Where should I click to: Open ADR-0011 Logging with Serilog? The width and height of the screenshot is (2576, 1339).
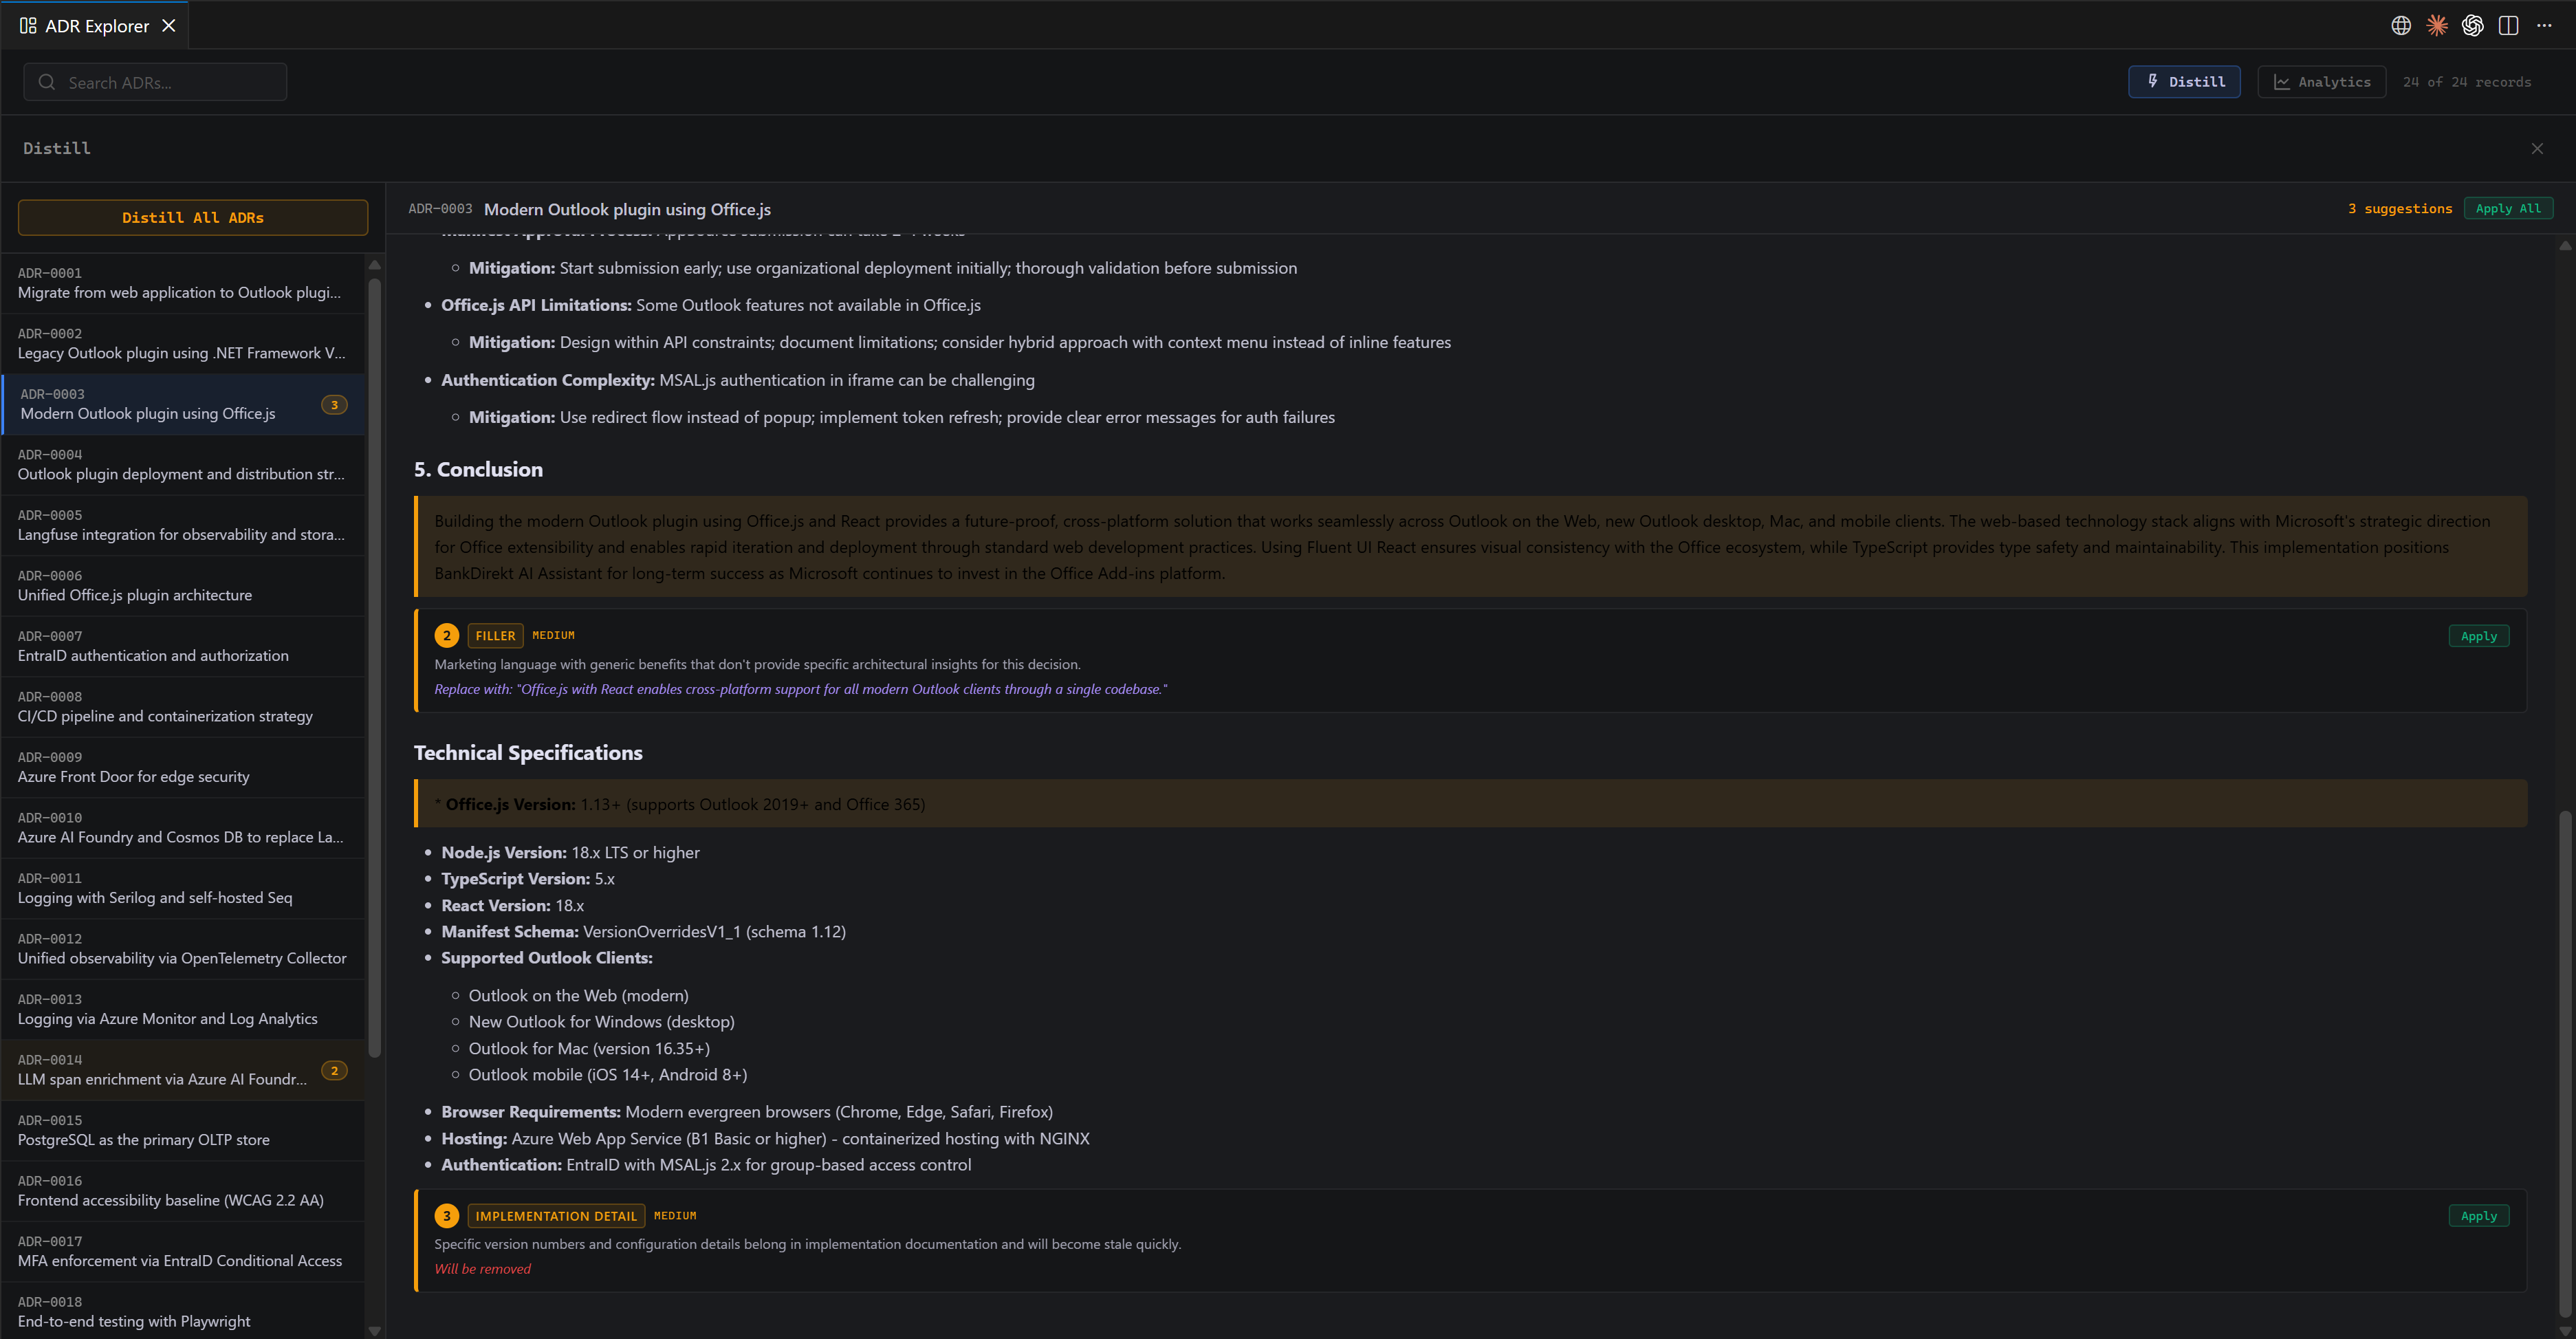pos(183,888)
